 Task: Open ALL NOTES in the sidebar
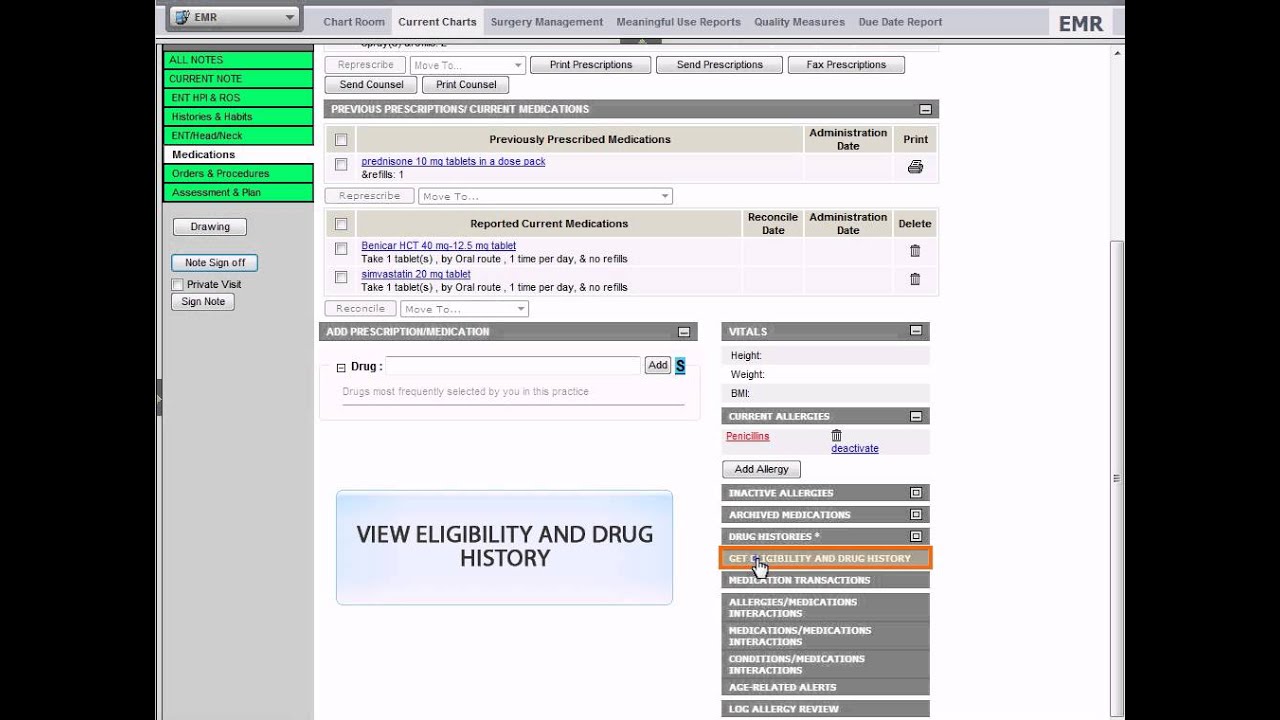tap(238, 60)
